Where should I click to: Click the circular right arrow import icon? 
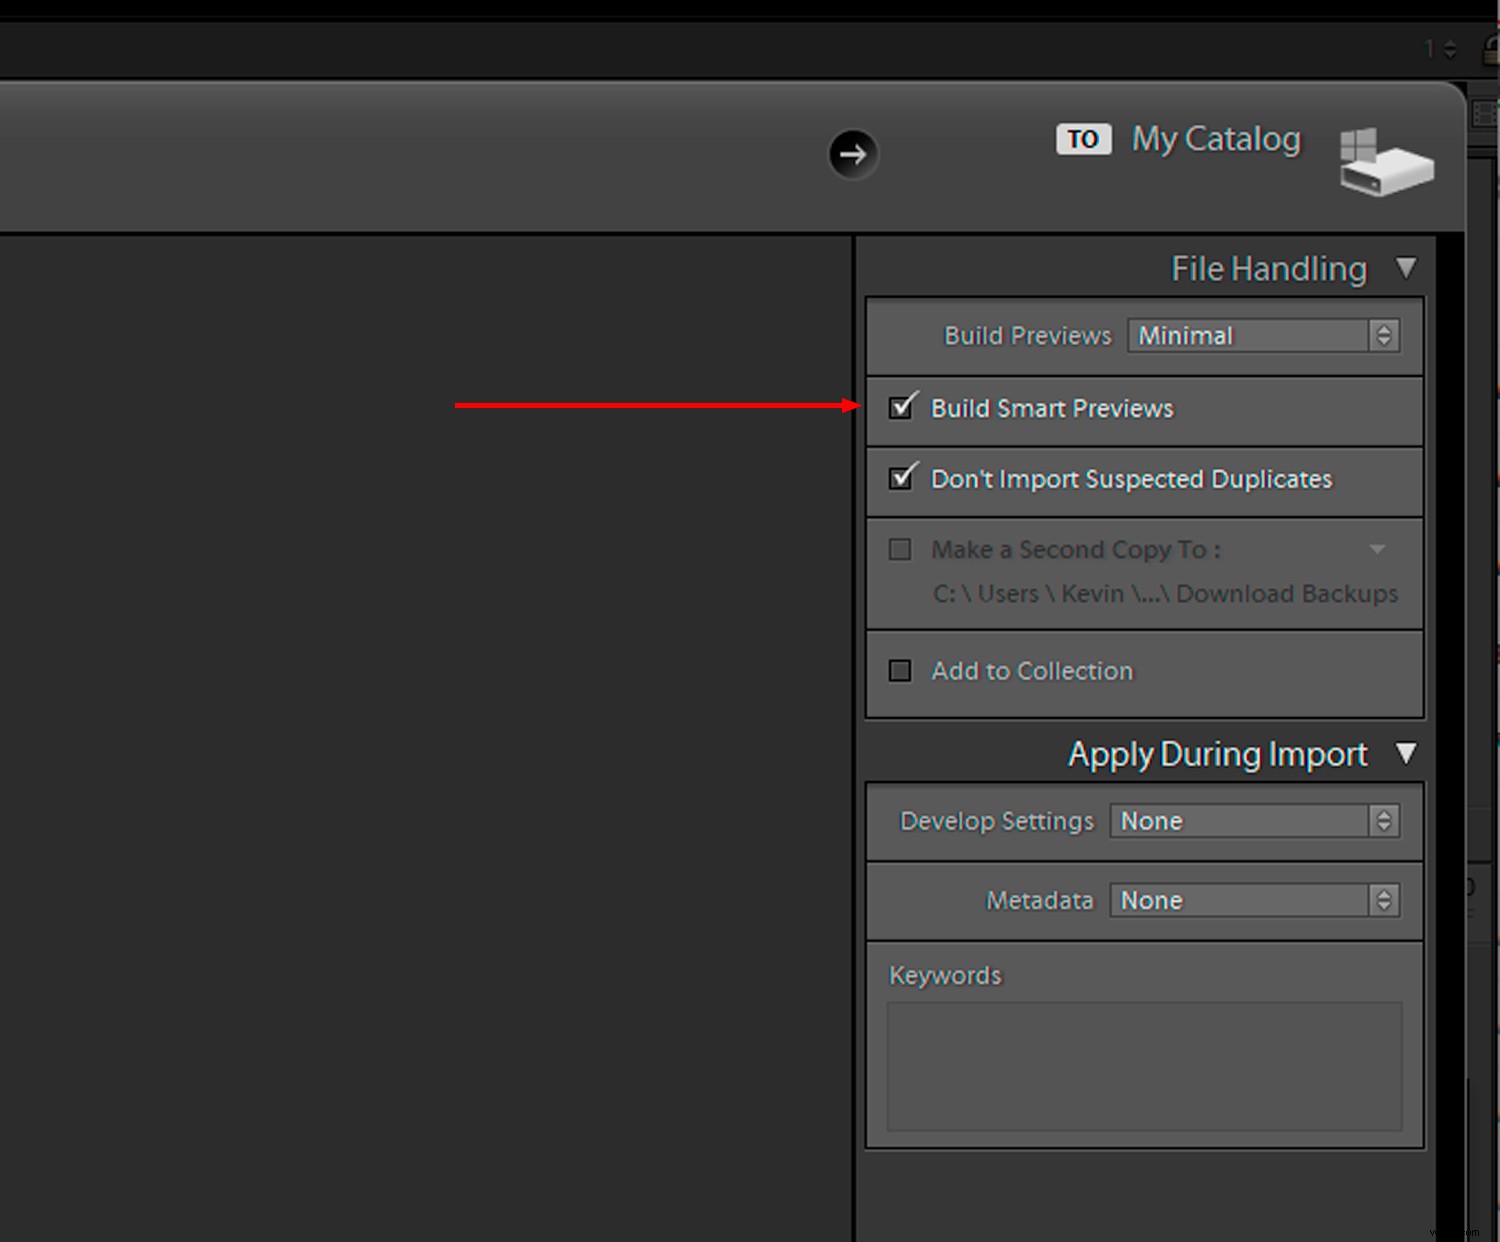(x=852, y=154)
